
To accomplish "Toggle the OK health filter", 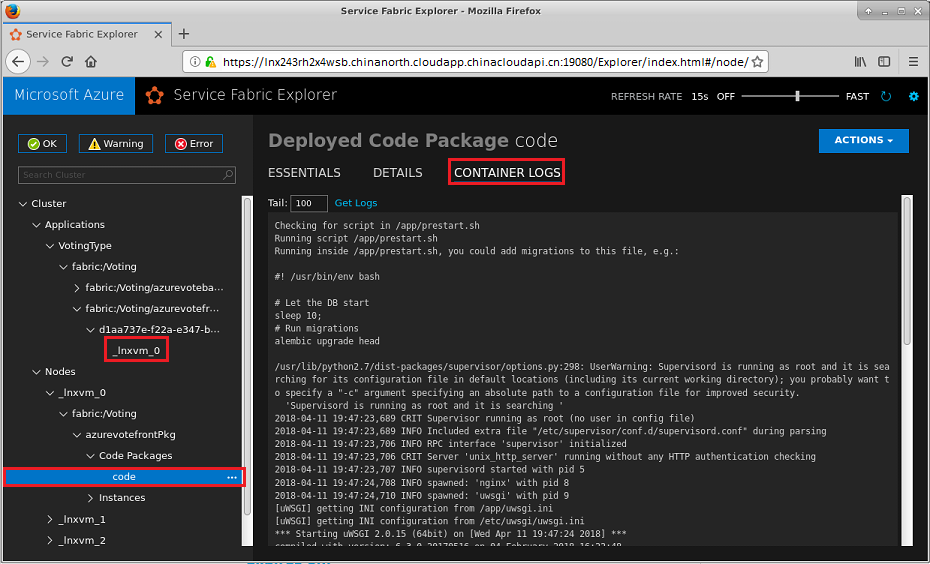I will tap(43, 144).
